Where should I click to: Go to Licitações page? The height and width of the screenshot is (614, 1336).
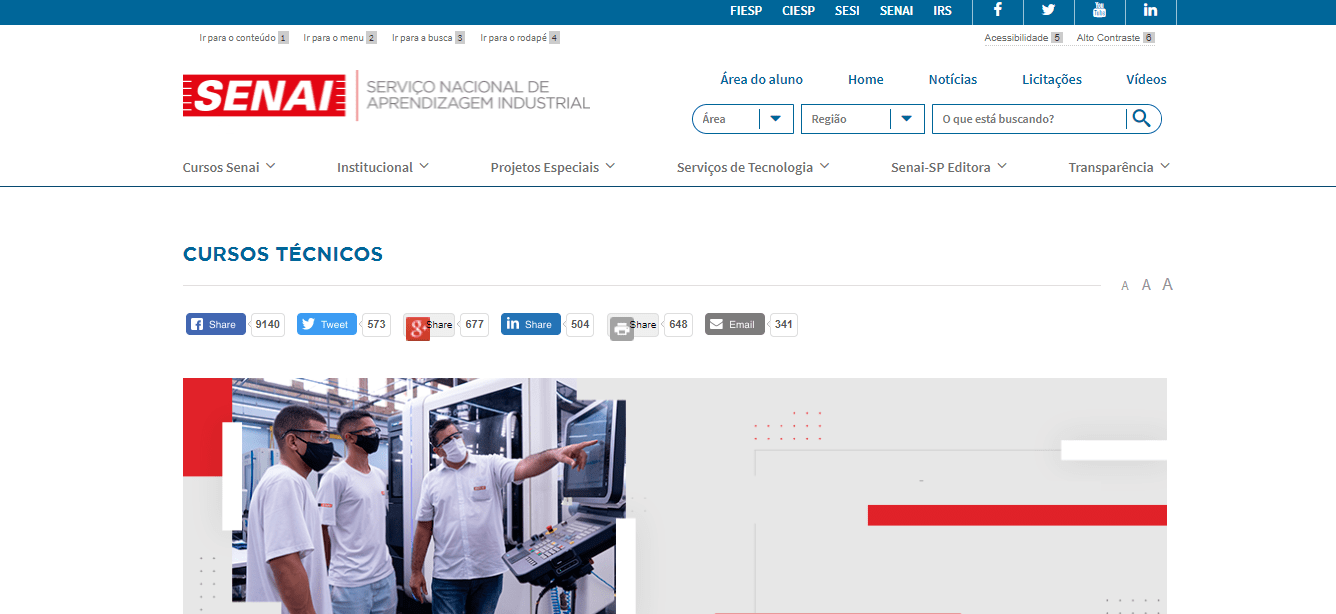(1051, 79)
